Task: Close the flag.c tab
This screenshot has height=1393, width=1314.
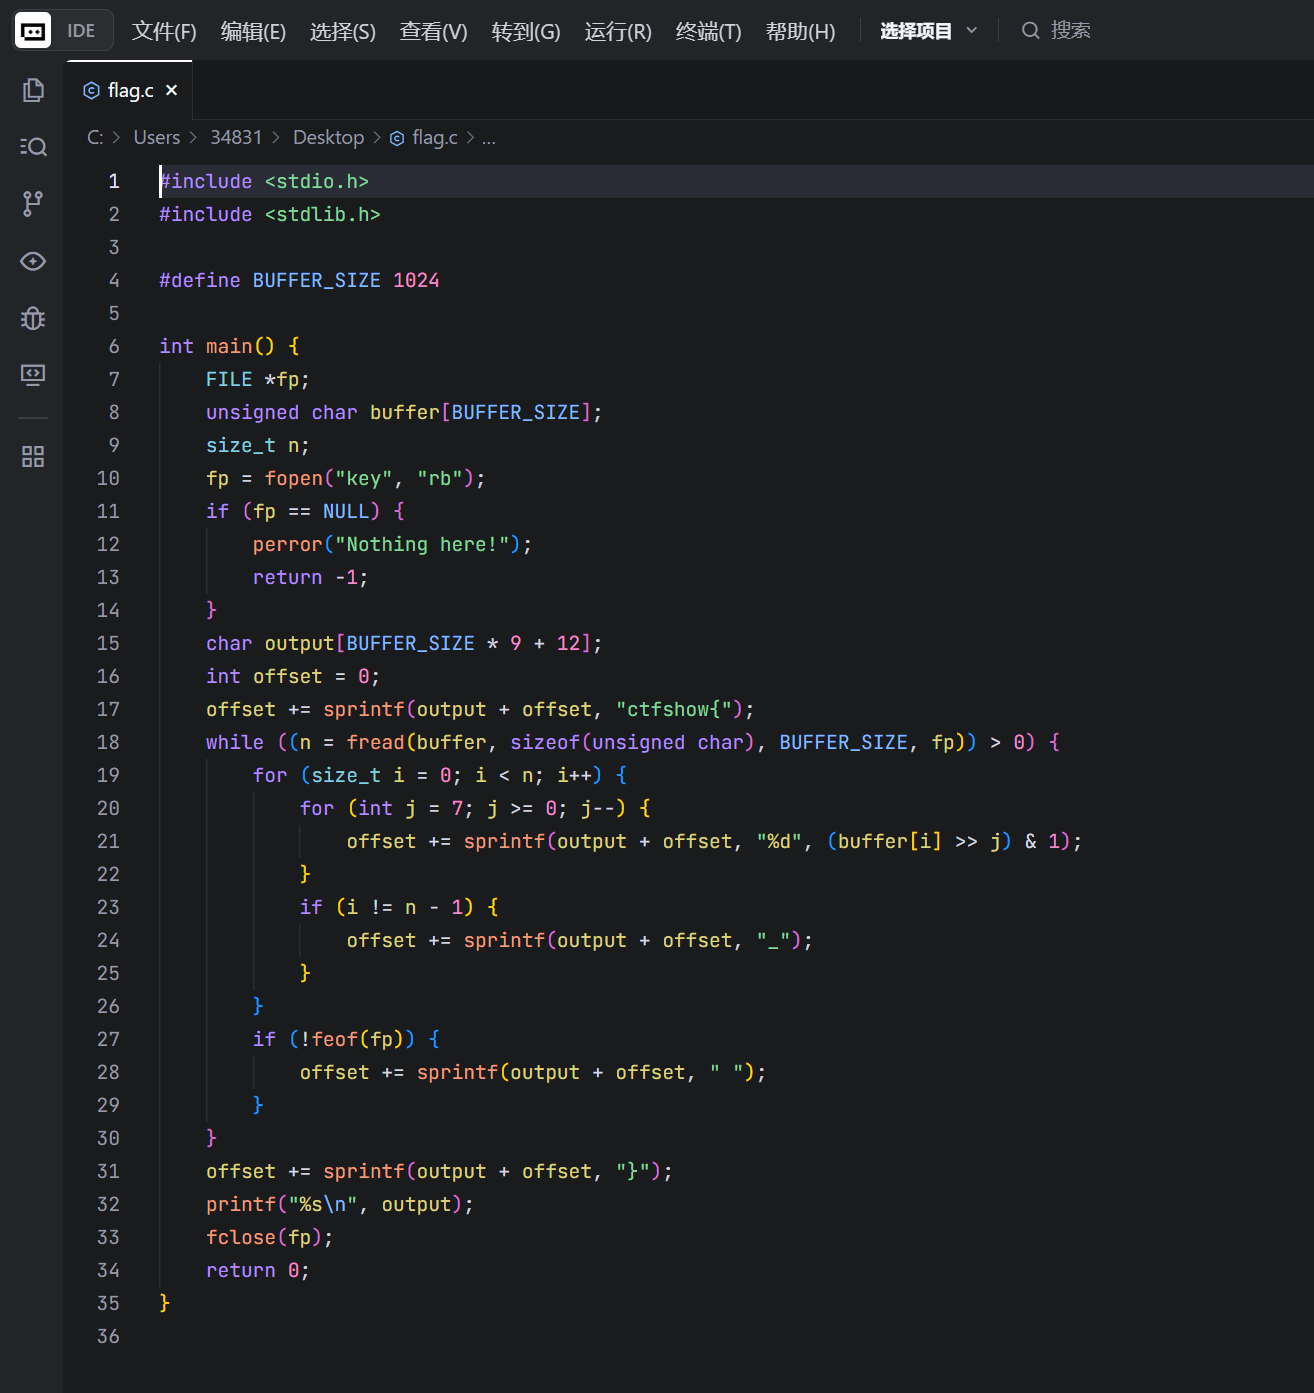Action: click(172, 90)
